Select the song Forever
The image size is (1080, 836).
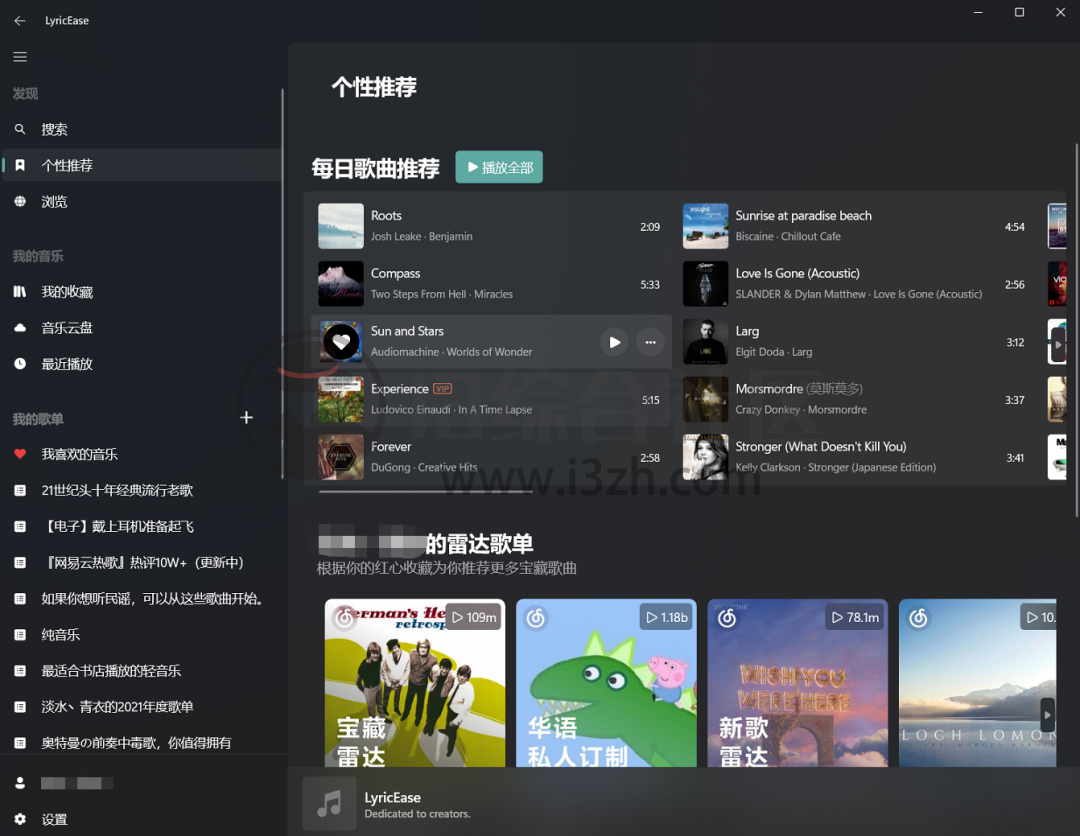tap(492, 457)
